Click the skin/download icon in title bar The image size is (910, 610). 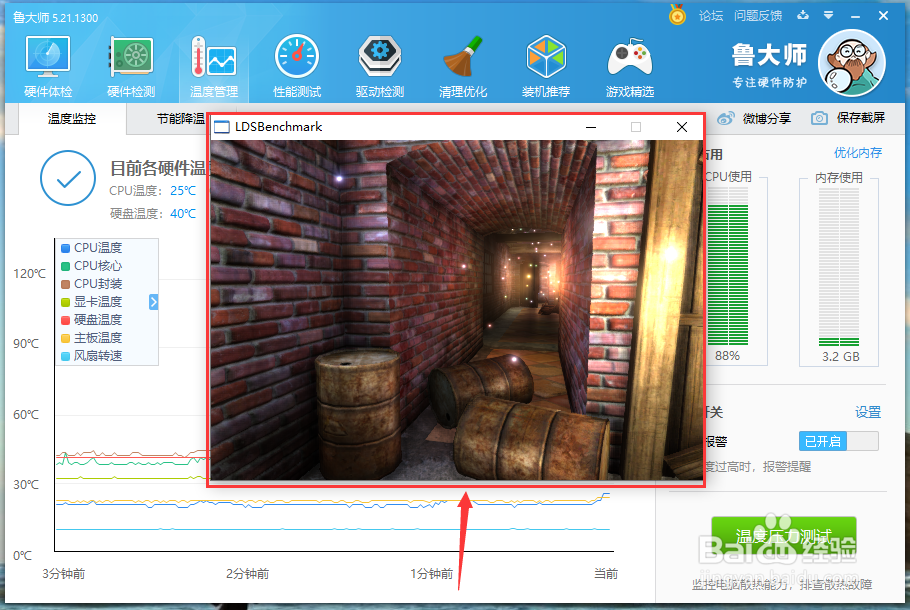tap(803, 16)
